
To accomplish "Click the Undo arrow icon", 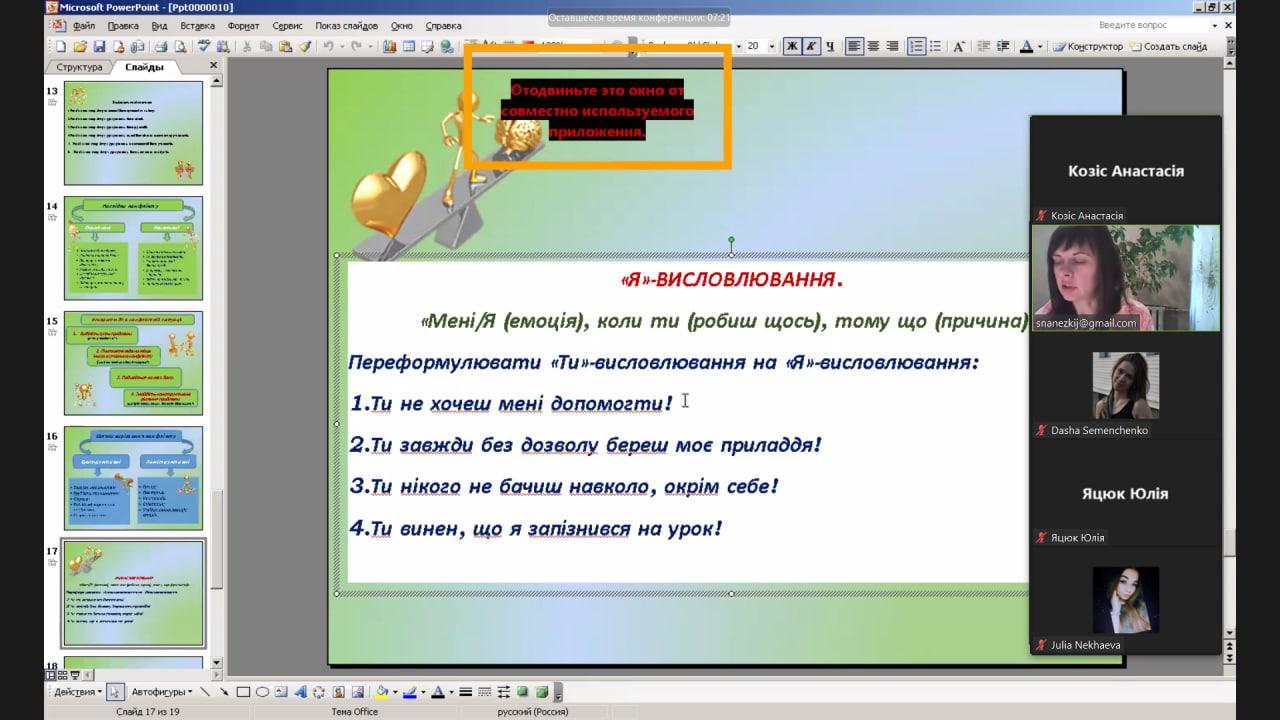I will [x=329, y=46].
